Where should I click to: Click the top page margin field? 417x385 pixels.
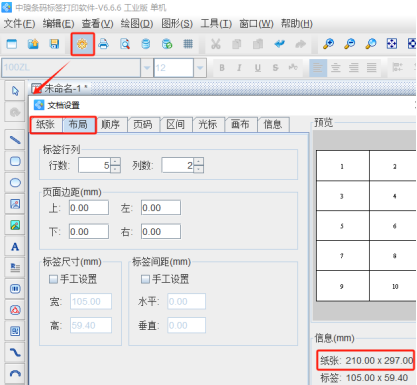(x=89, y=208)
